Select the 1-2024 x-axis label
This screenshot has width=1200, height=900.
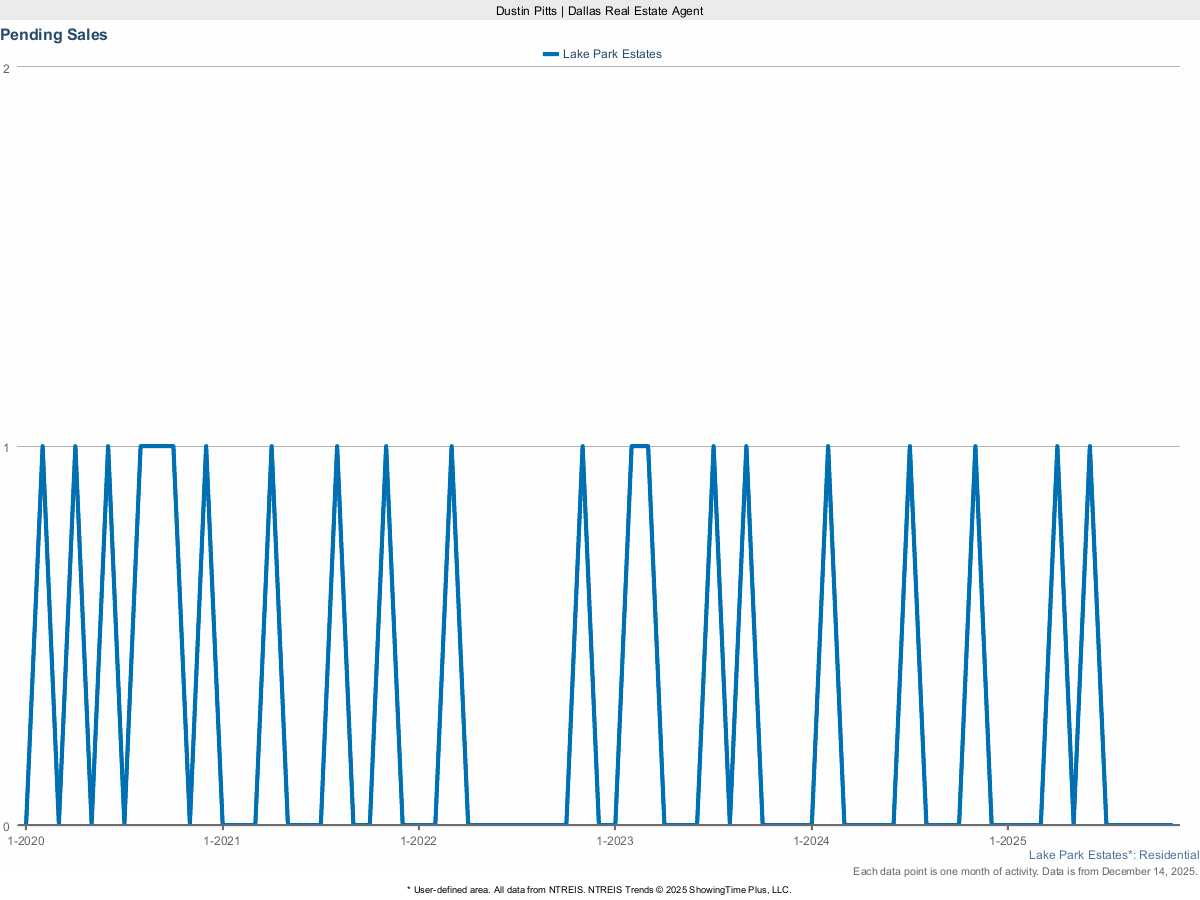[x=811, y=842]
